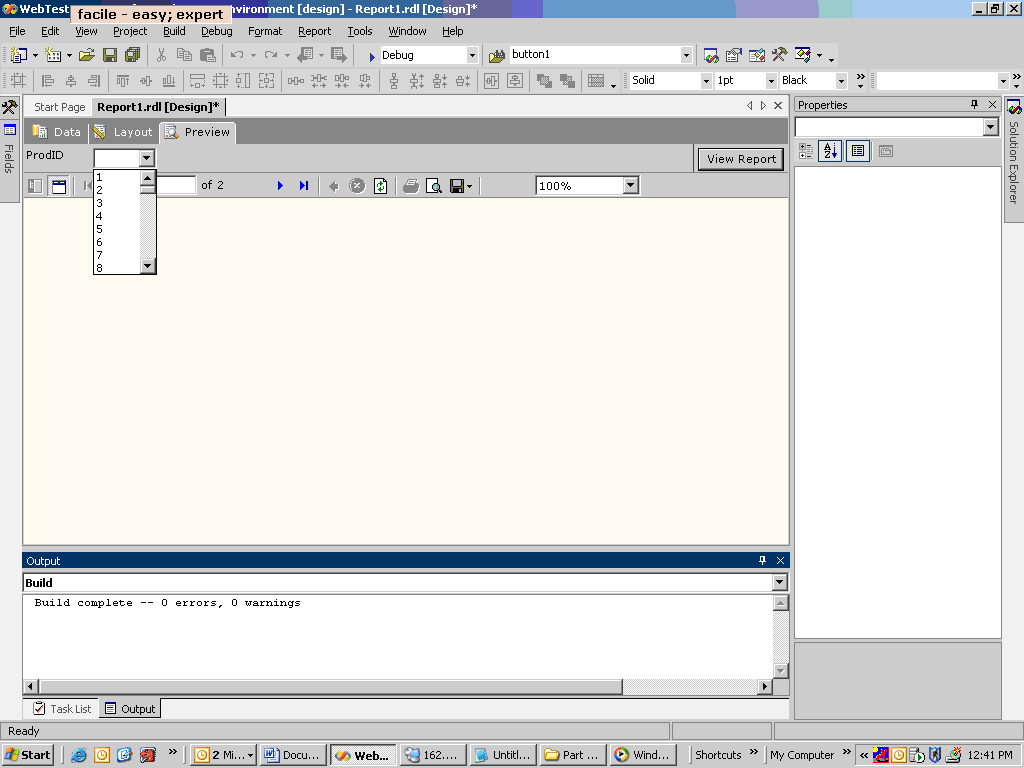This screenshot has width=1024, height=768.
Task: Click the New Project toolbar icon
Action: [x=19, y=56]
